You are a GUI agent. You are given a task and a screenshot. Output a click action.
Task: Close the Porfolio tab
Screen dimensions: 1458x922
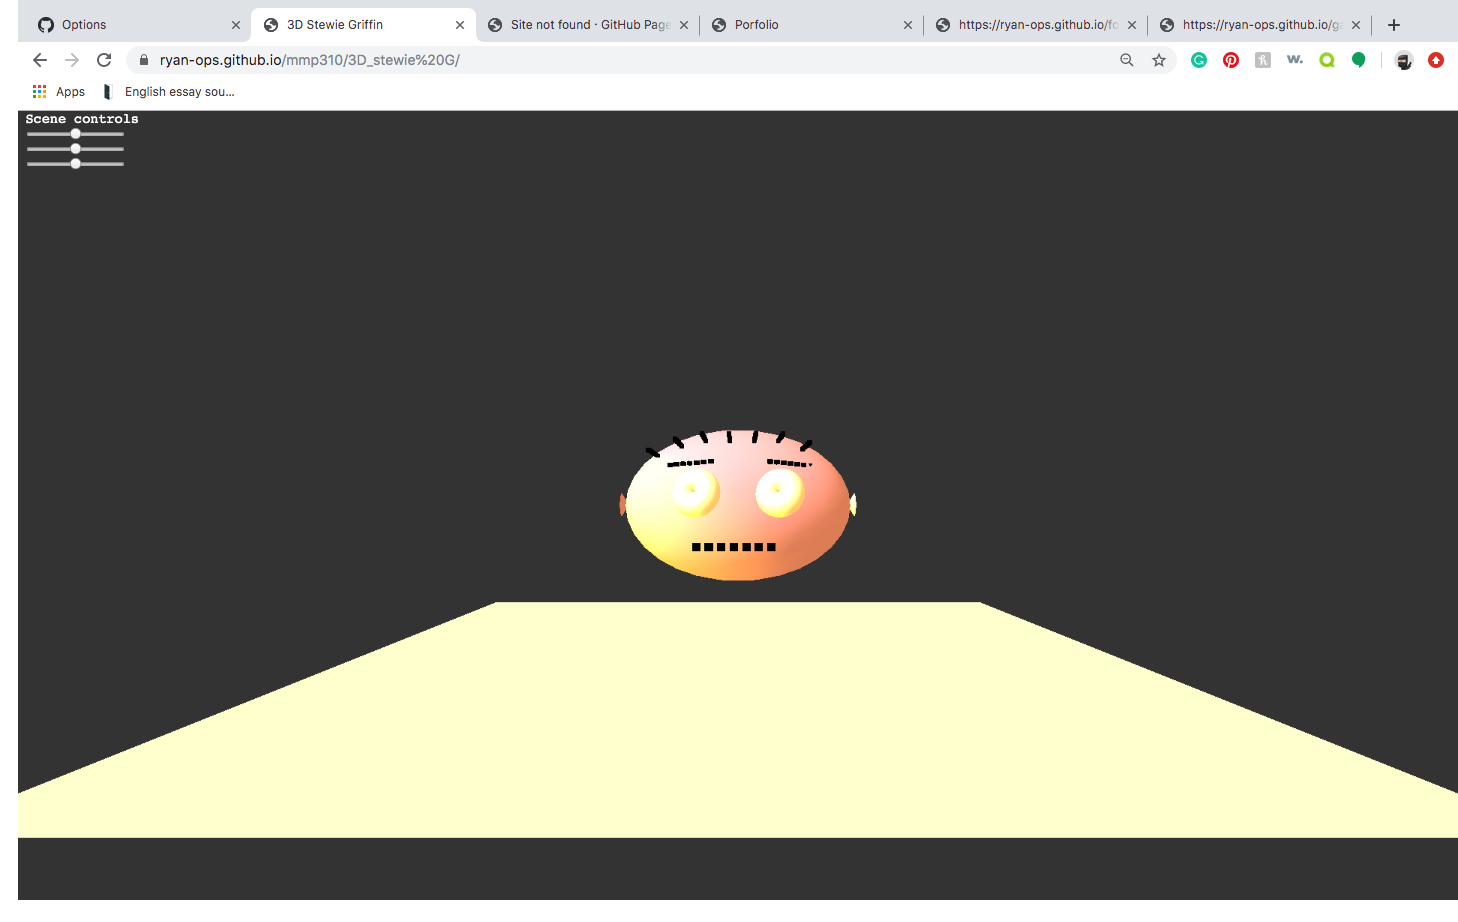[x=908, y=25]
